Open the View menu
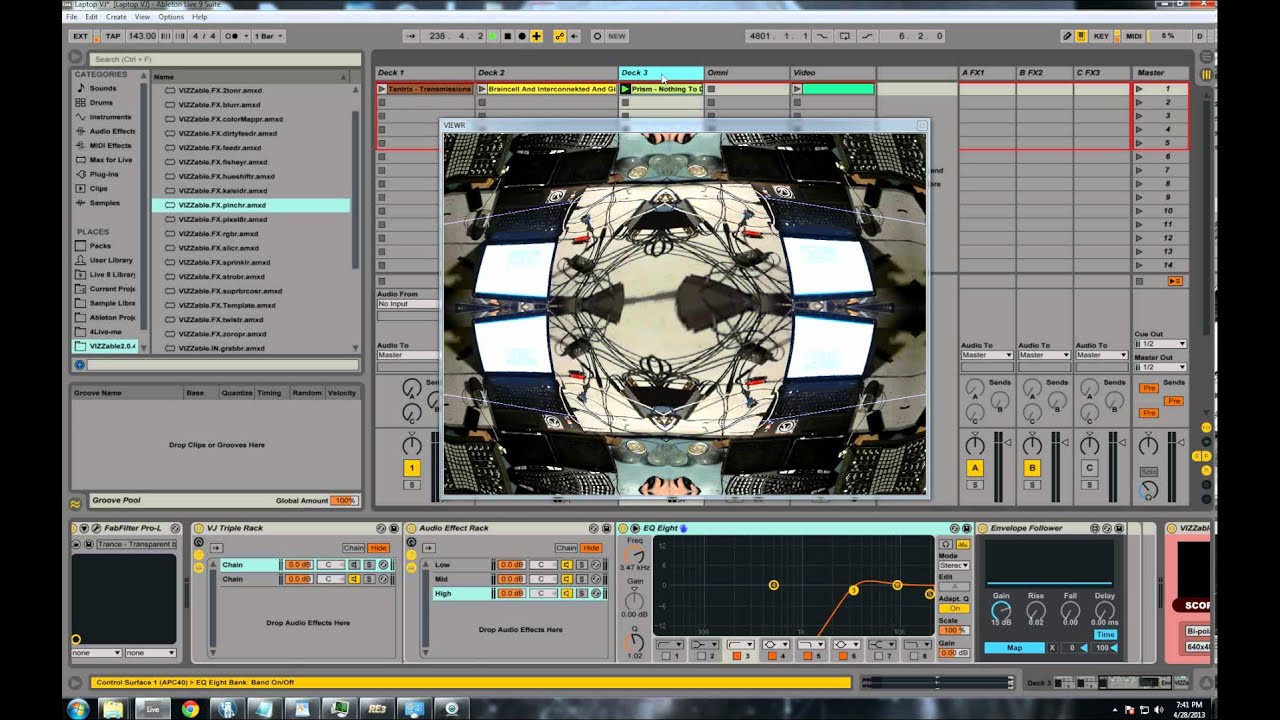 click(142, 17)
